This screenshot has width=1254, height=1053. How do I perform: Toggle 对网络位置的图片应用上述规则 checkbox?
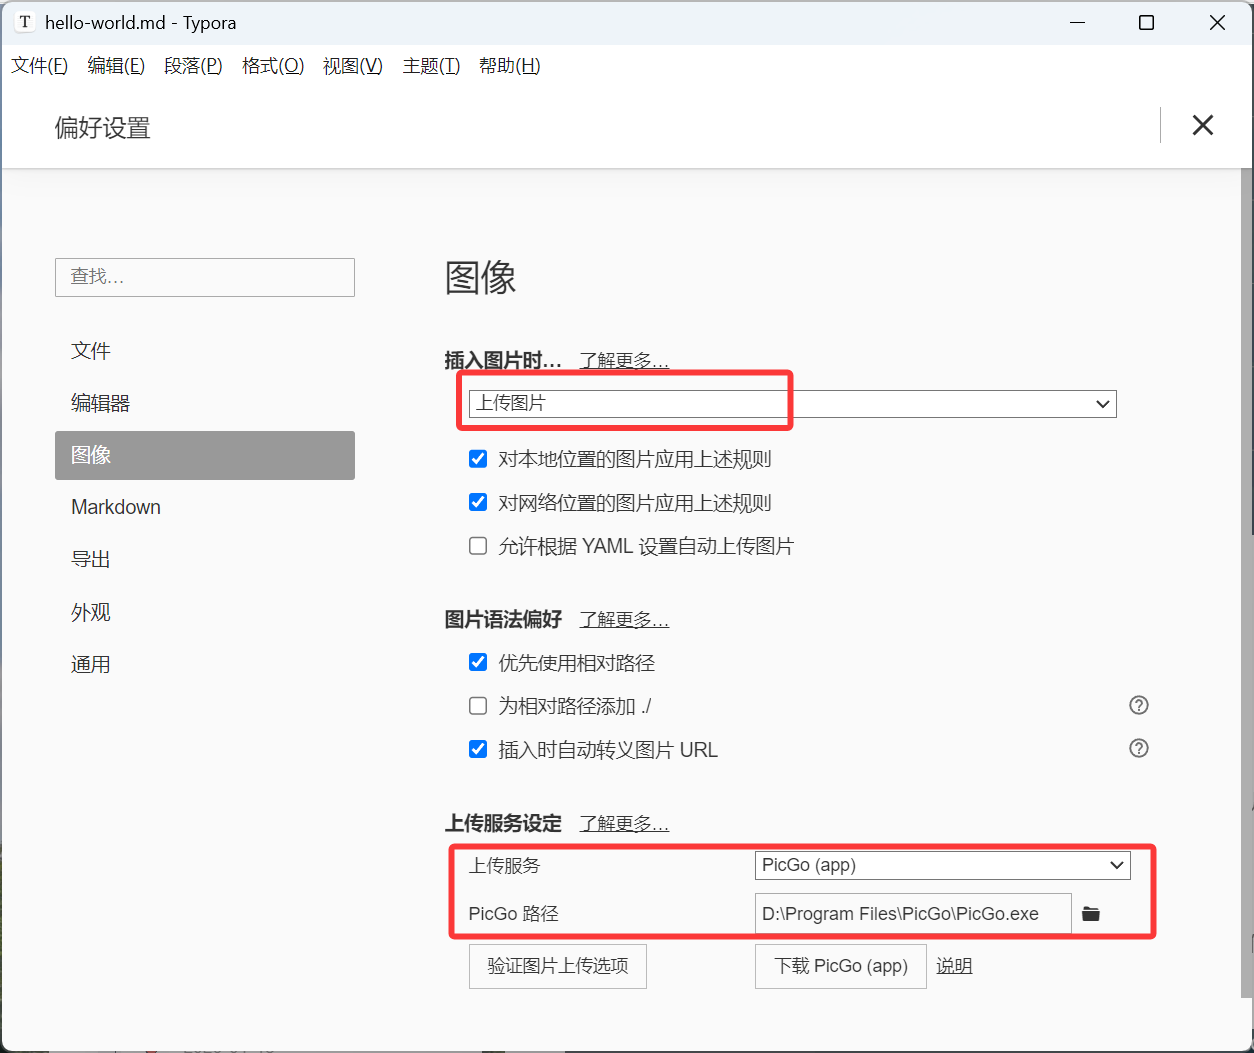click(x=478, y=502)
